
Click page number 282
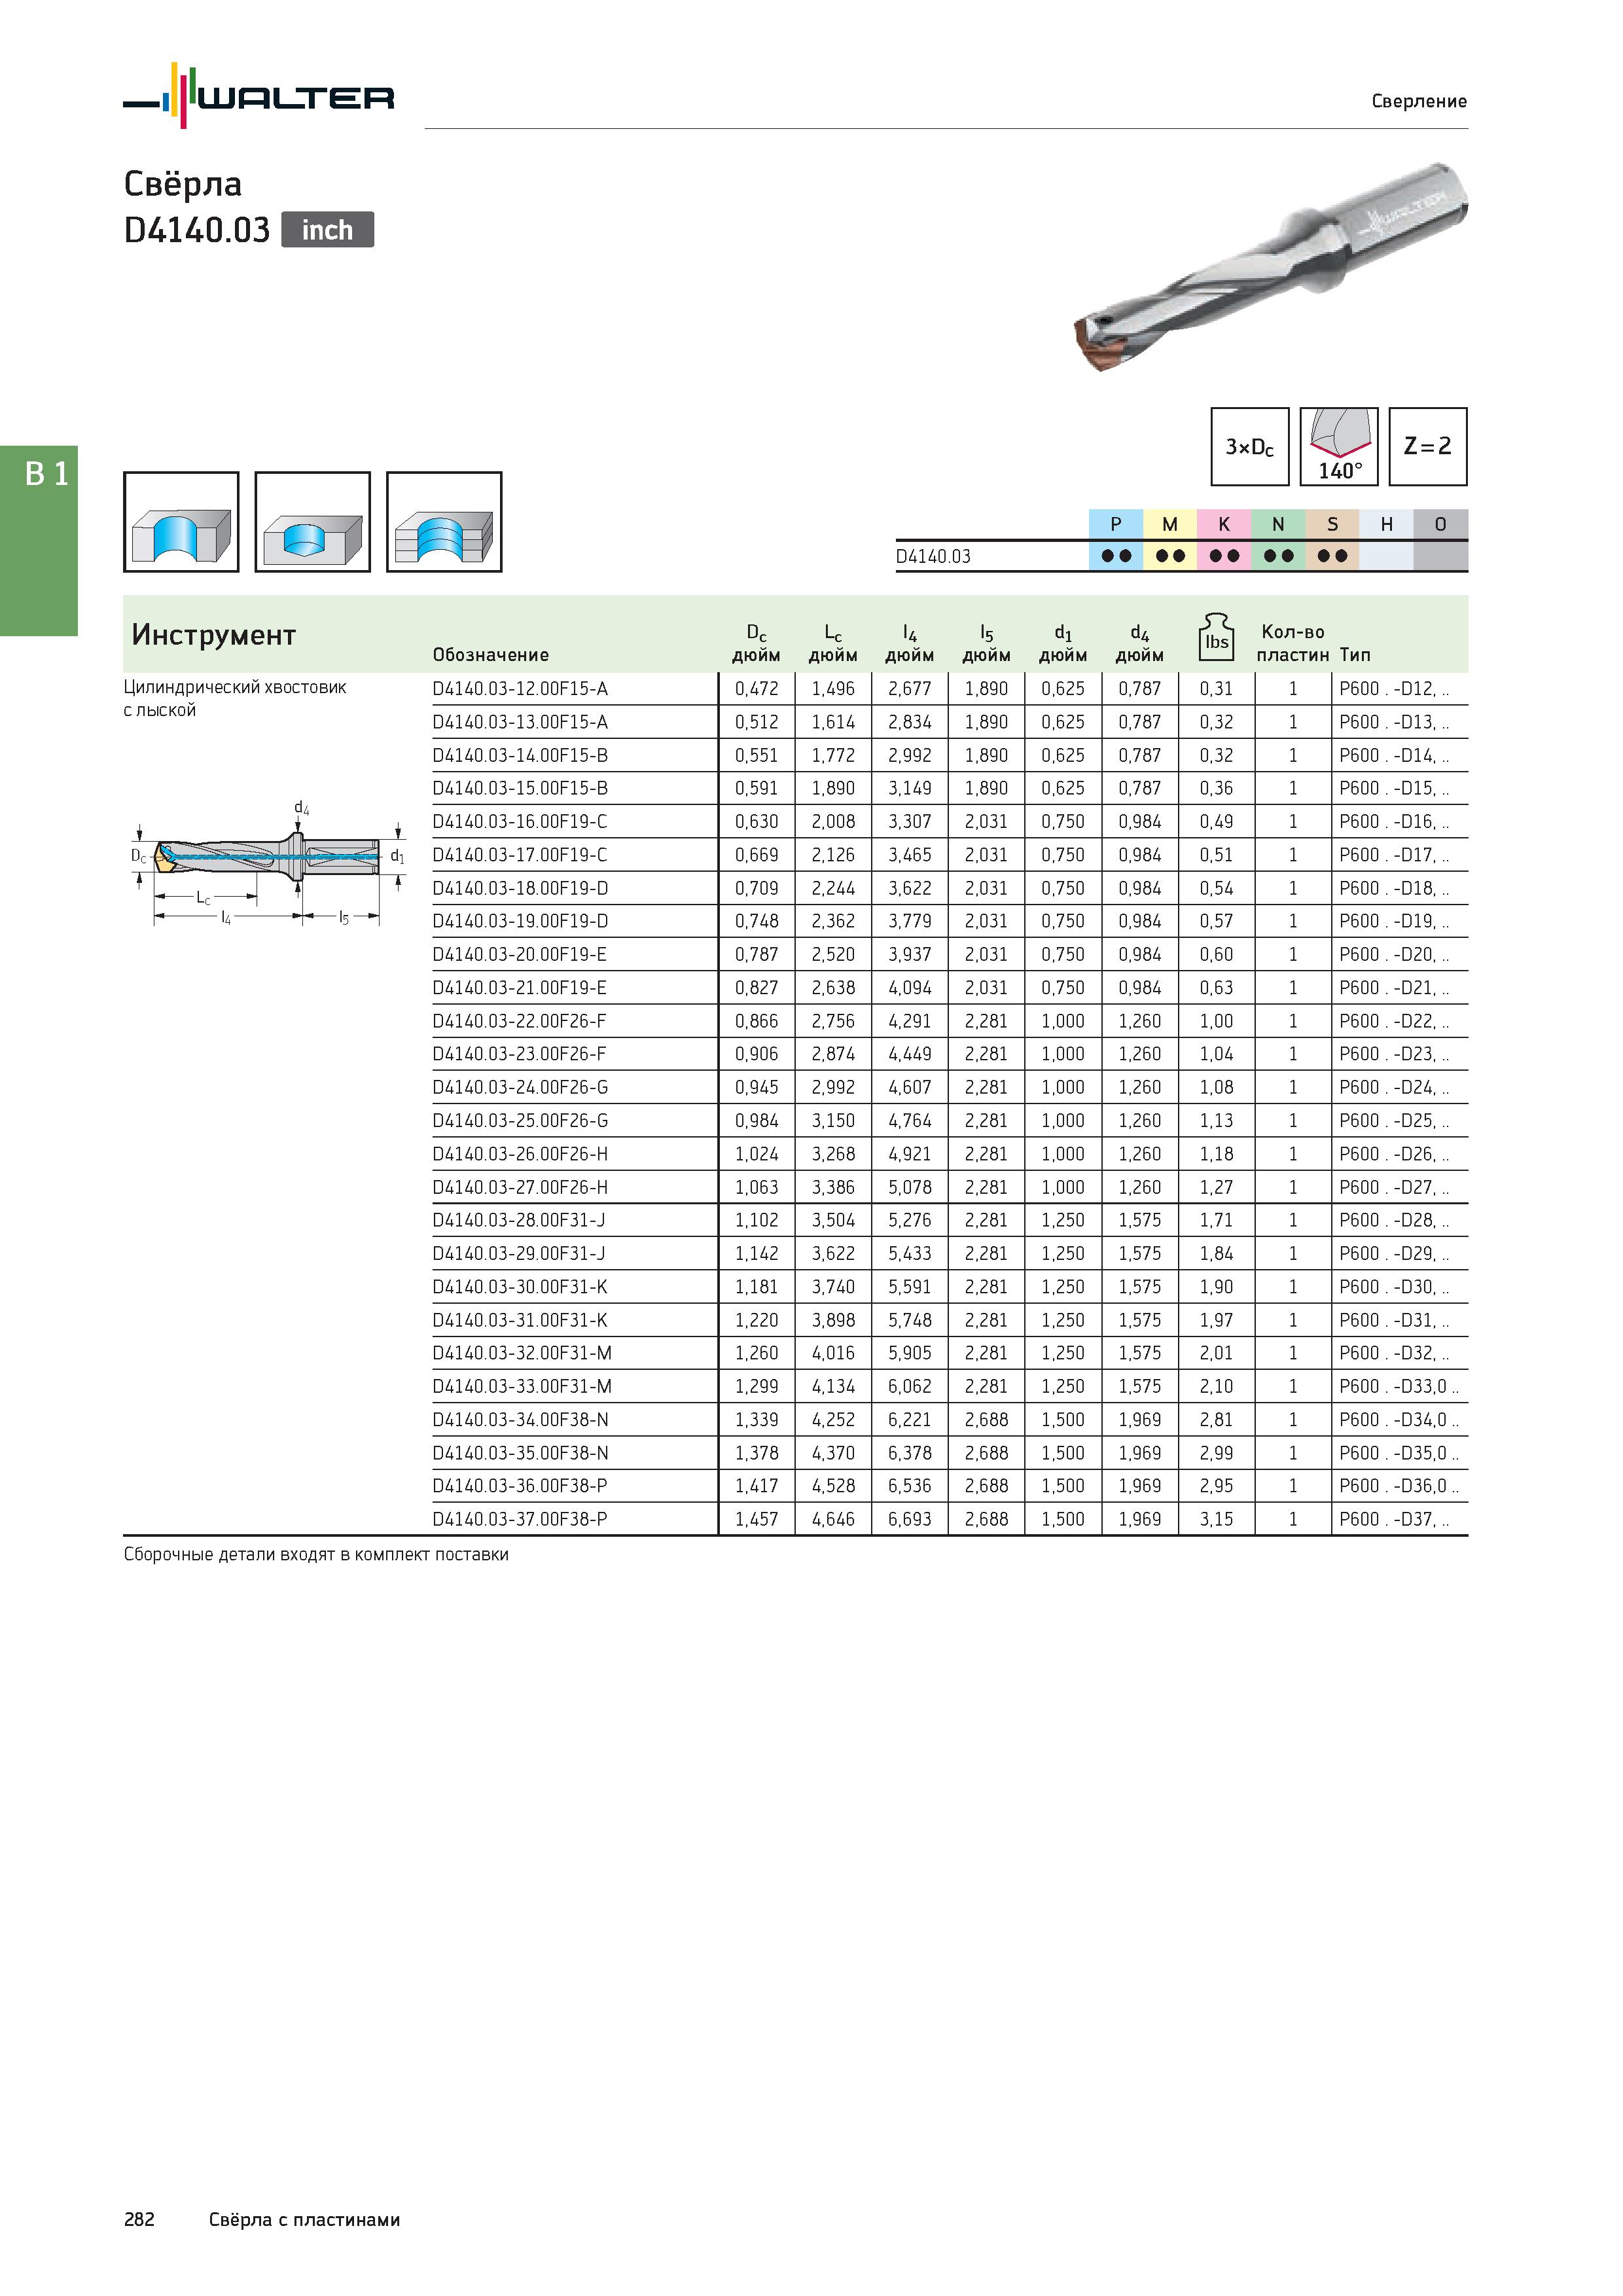(x=139, y=2220)
